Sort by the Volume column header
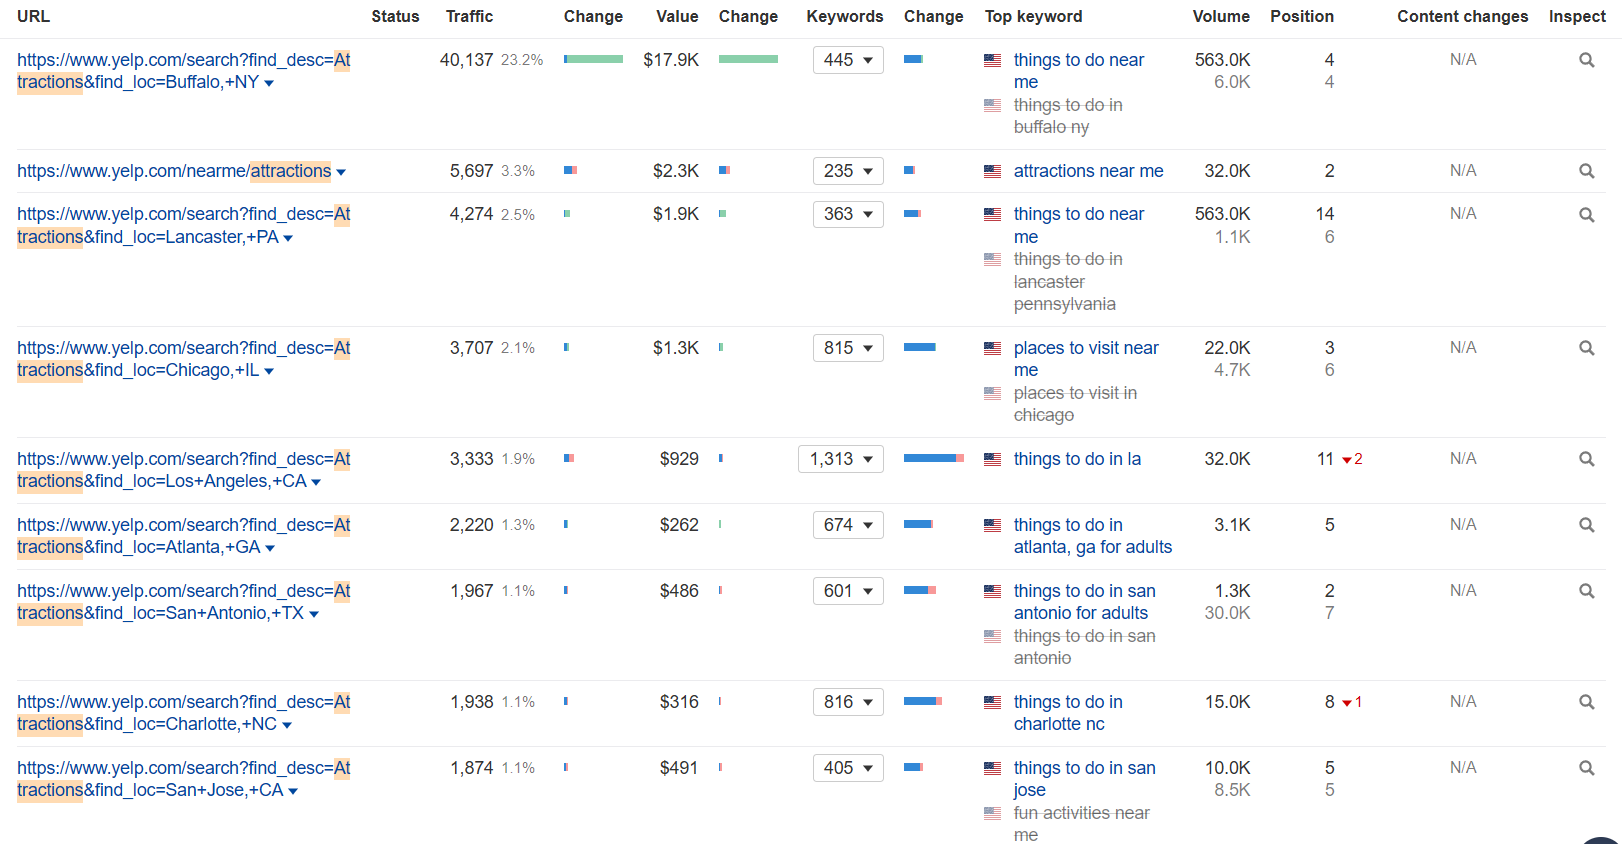The image size is (1622, 844). tap(1221, 16)
